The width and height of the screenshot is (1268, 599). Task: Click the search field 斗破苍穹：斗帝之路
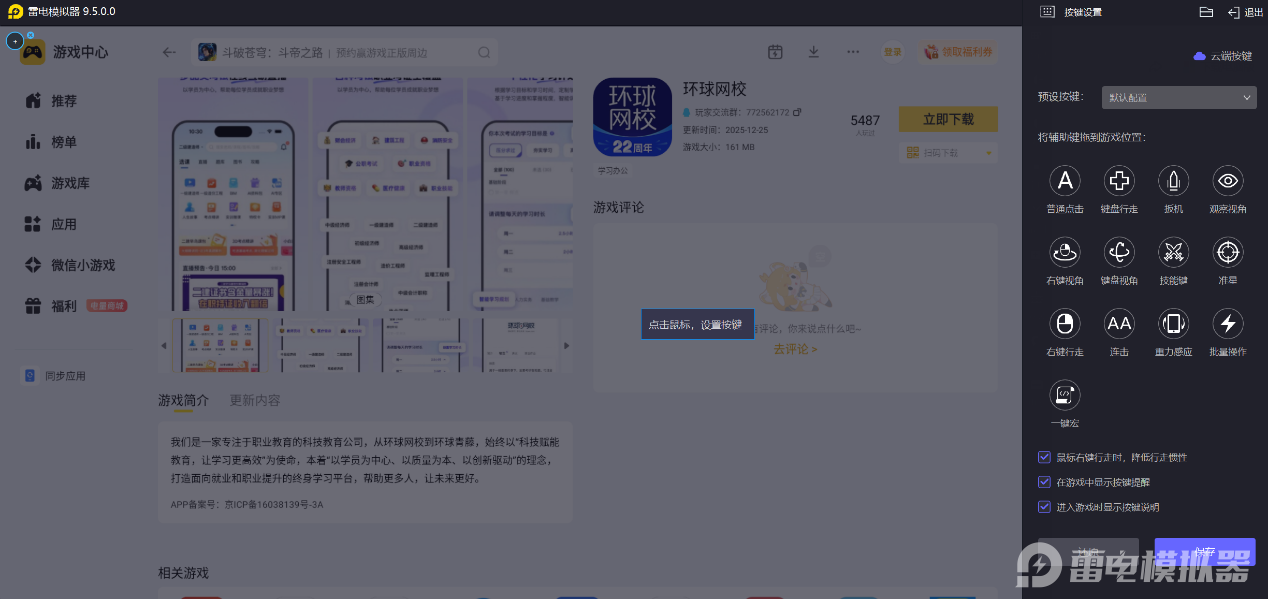click(x=345, y=53)
